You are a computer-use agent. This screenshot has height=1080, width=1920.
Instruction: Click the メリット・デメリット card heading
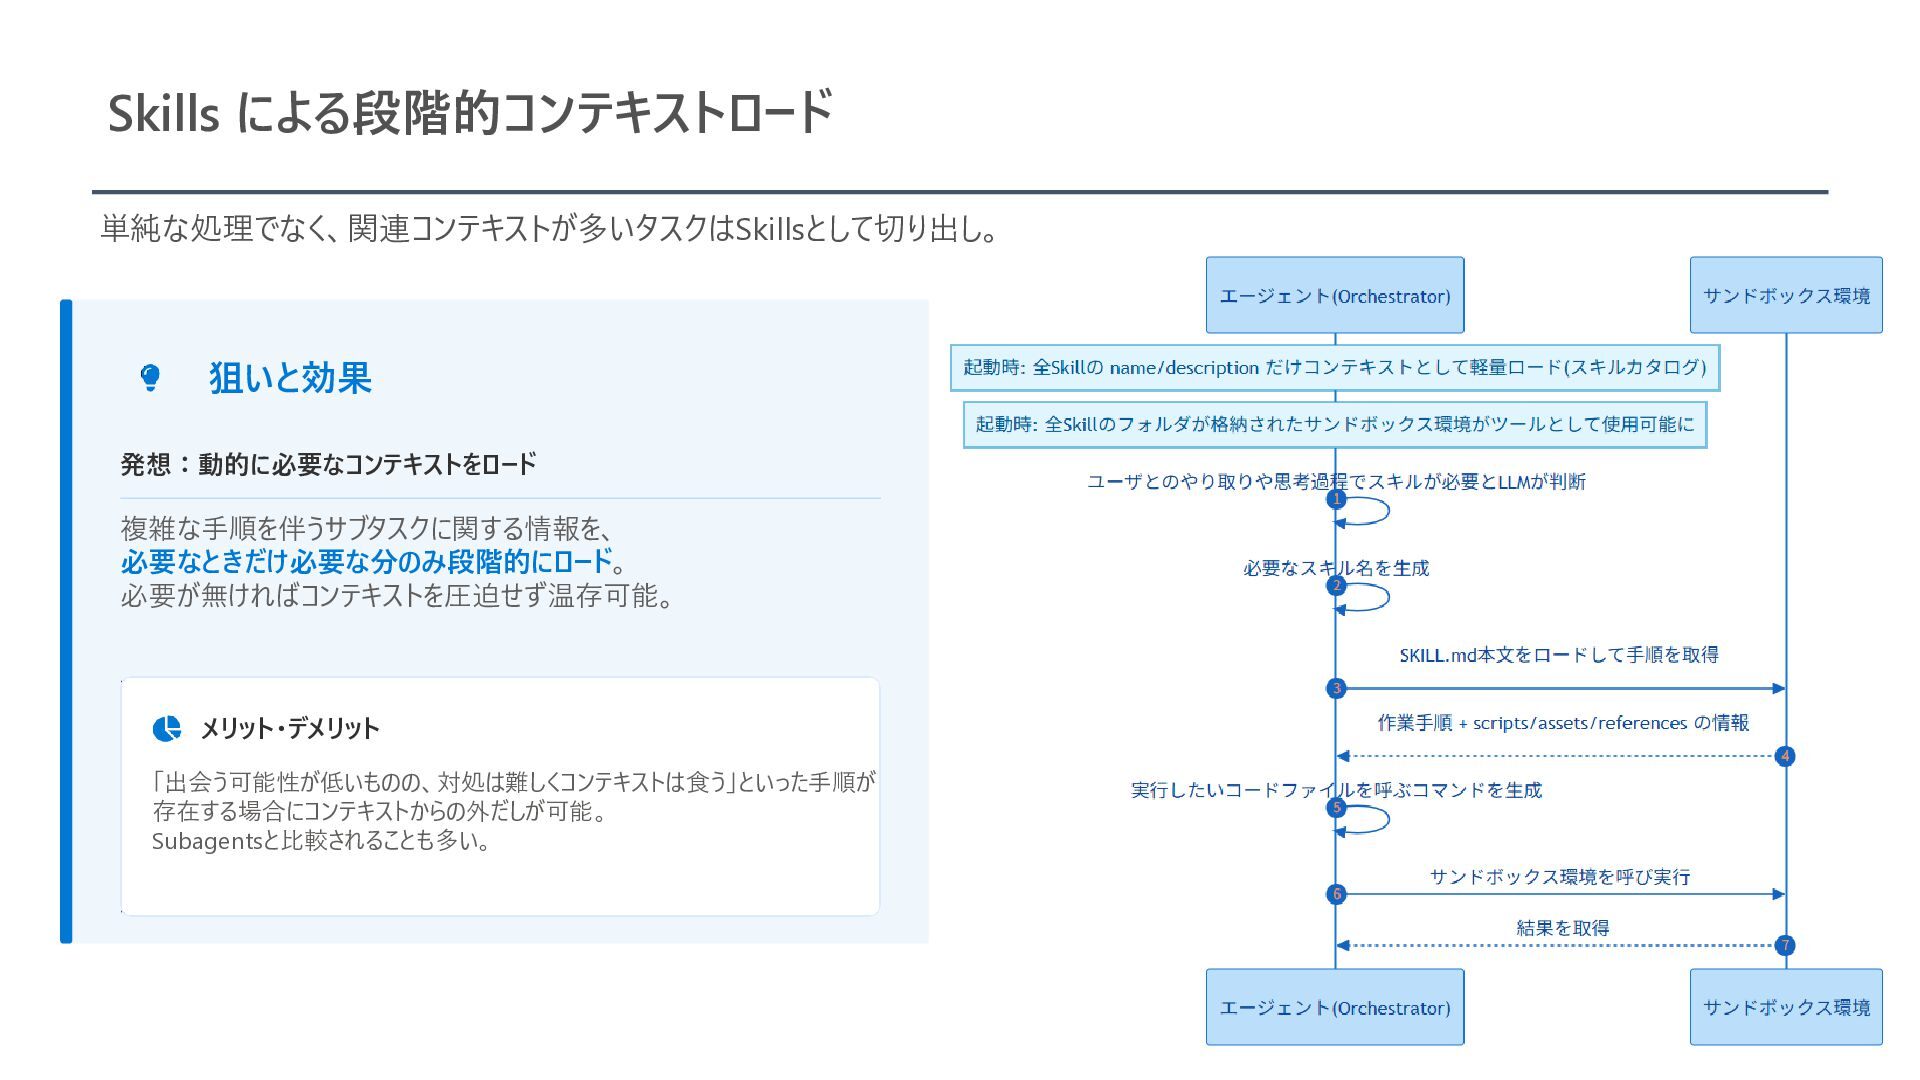coord(290,728)
